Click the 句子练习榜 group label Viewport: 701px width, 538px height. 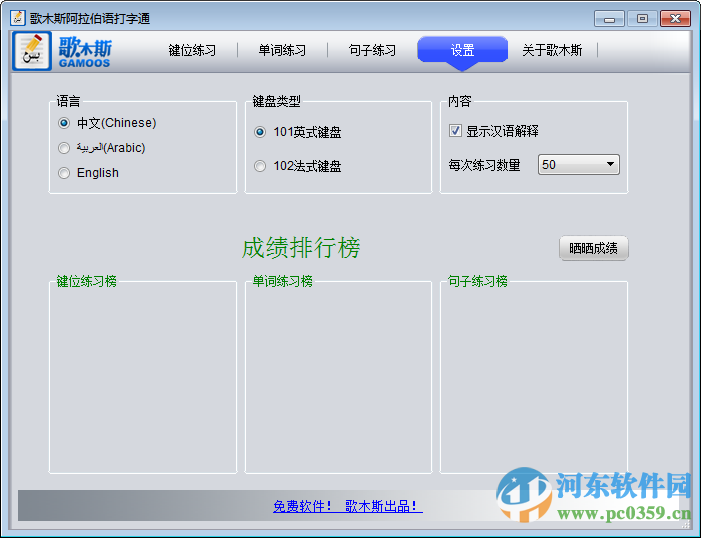pos(477,281)
